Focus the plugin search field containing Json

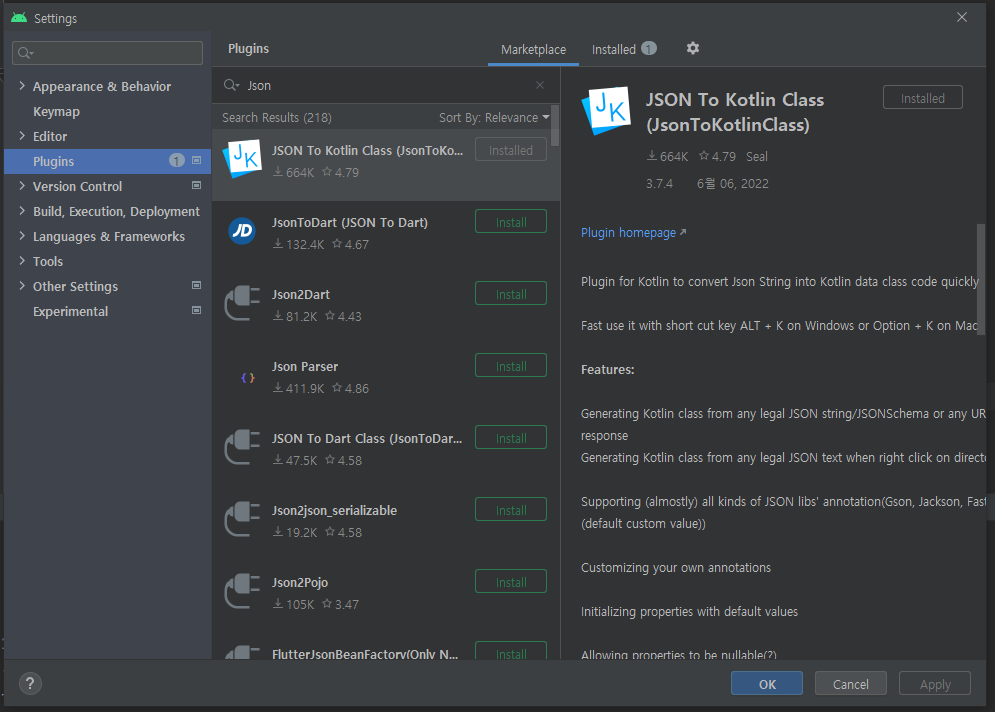click(386, 85)
